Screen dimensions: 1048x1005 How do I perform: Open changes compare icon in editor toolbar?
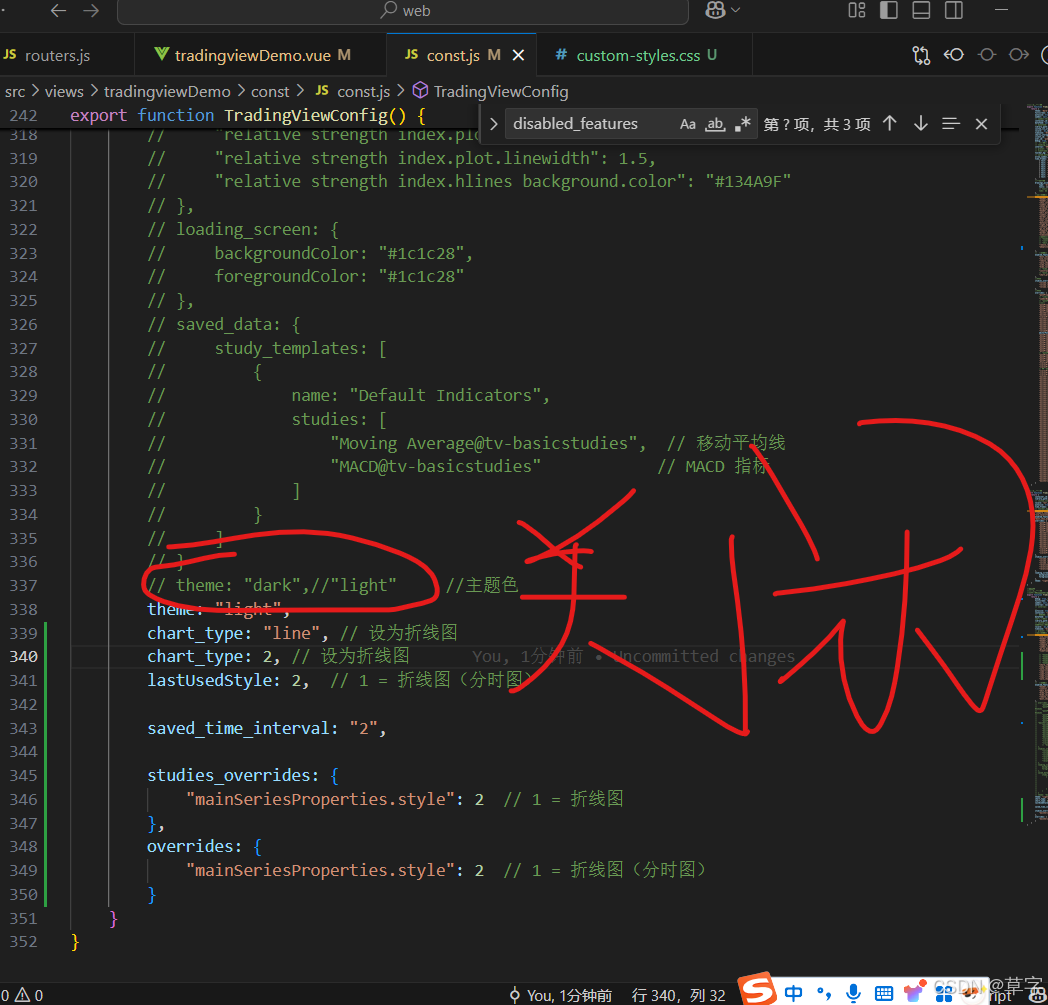click(x=921, y=55)
